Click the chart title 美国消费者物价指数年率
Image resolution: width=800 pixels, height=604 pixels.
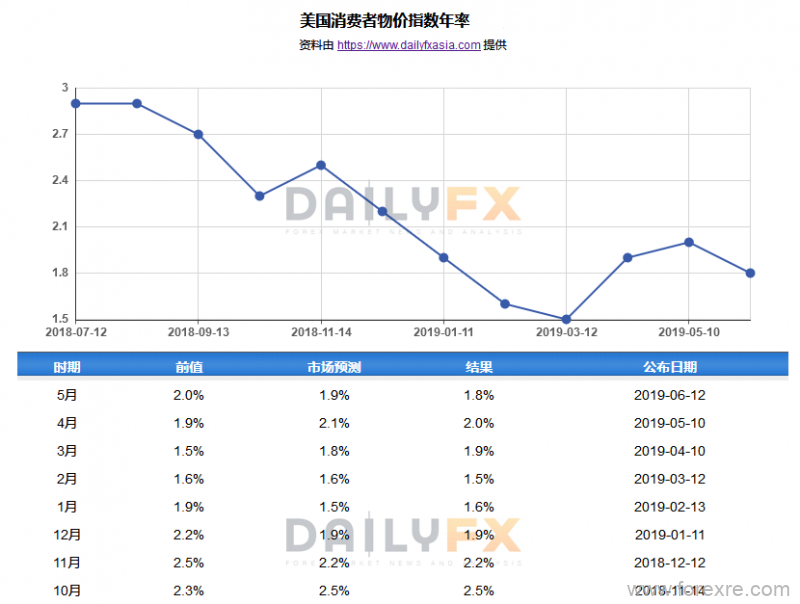tap(385, 20)
